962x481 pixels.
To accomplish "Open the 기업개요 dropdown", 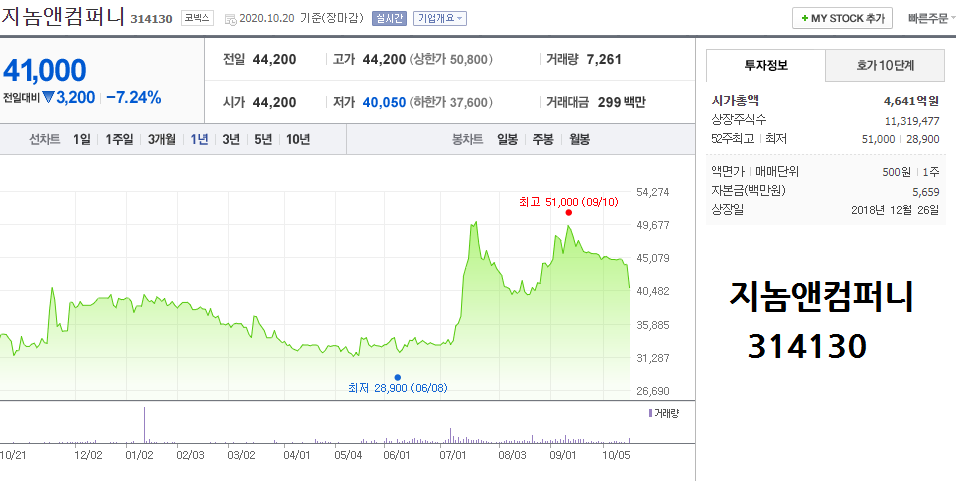I will [440, 18].
